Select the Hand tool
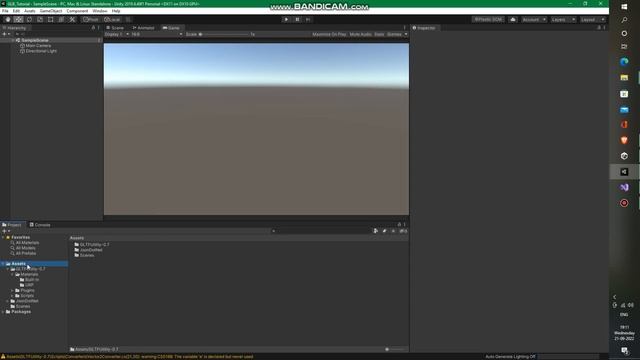Viewport: 640px width, 360px height. click(x=8, y=19)
